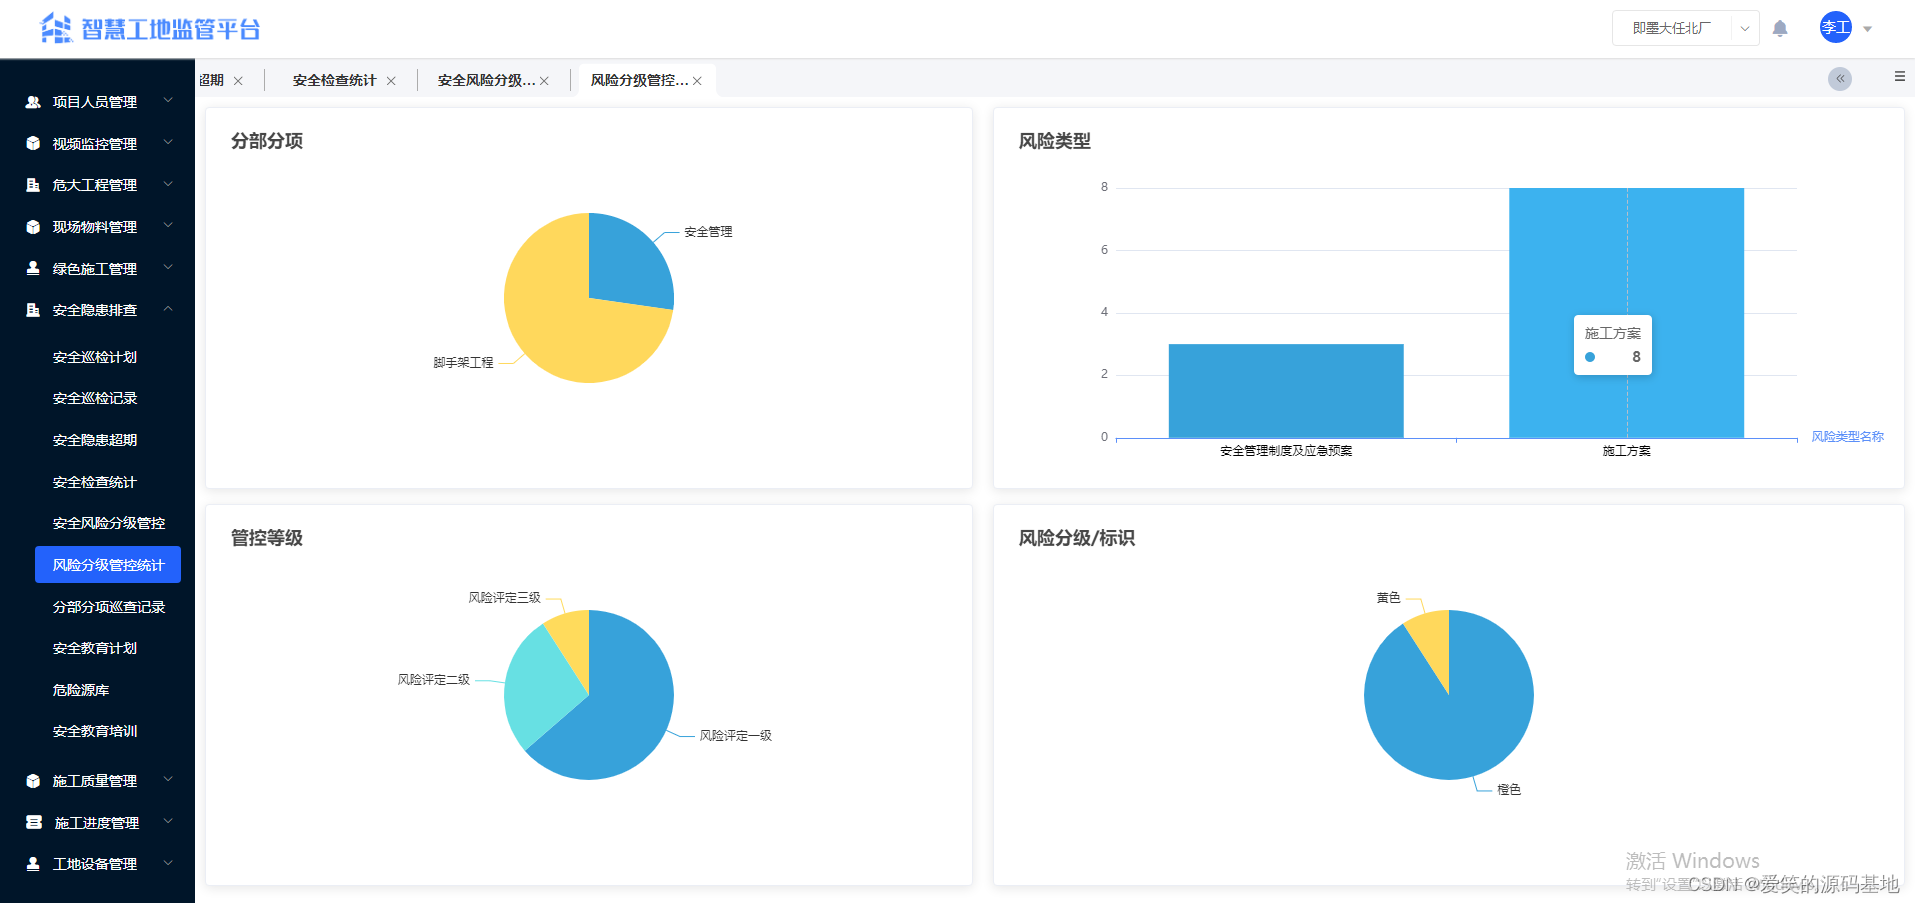
Task: Click the 安全隐患排查 sidebar icon
Action: pyautogui.click(x=33, y=310)
